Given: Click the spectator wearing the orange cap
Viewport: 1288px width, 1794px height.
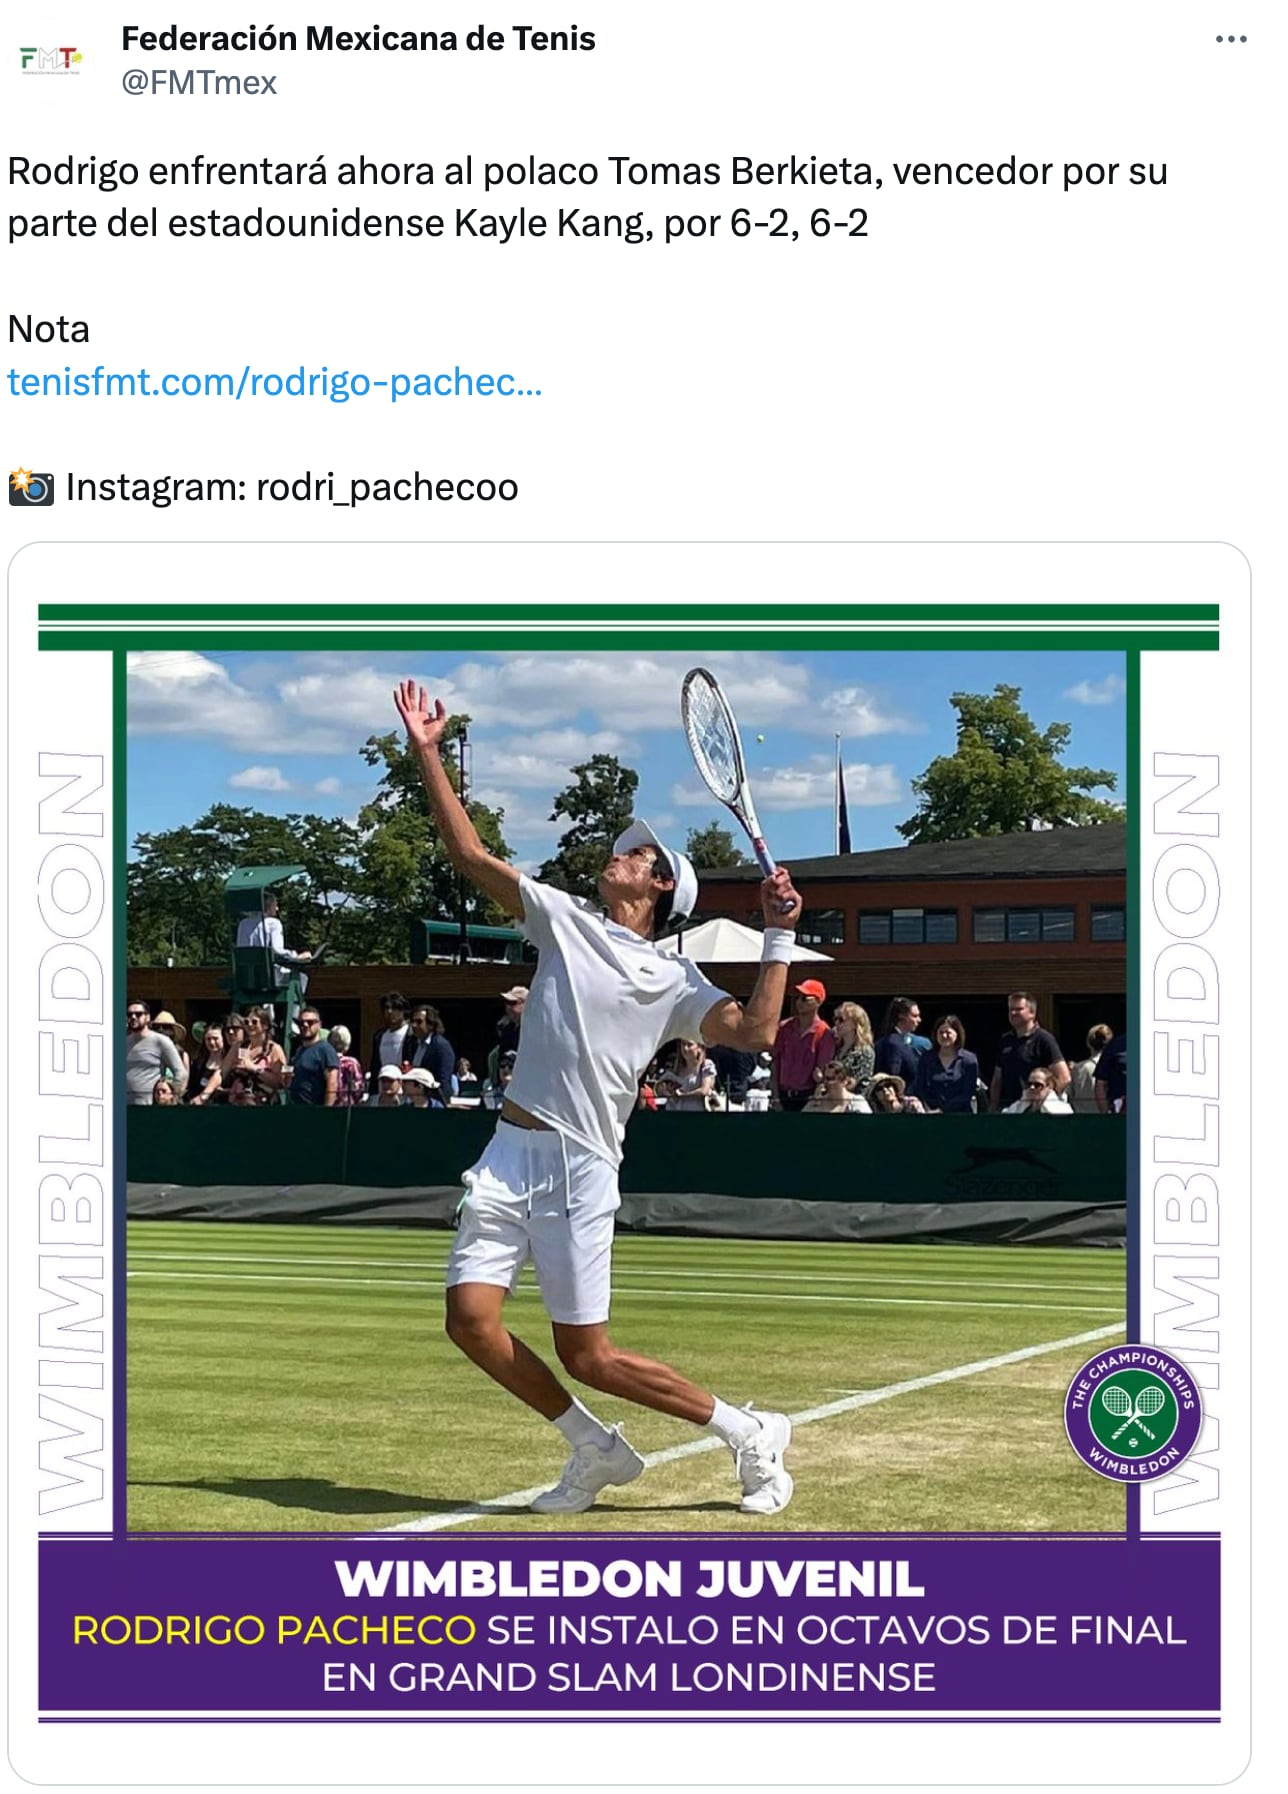Looking at the screenshot, I should point(805,1045).
